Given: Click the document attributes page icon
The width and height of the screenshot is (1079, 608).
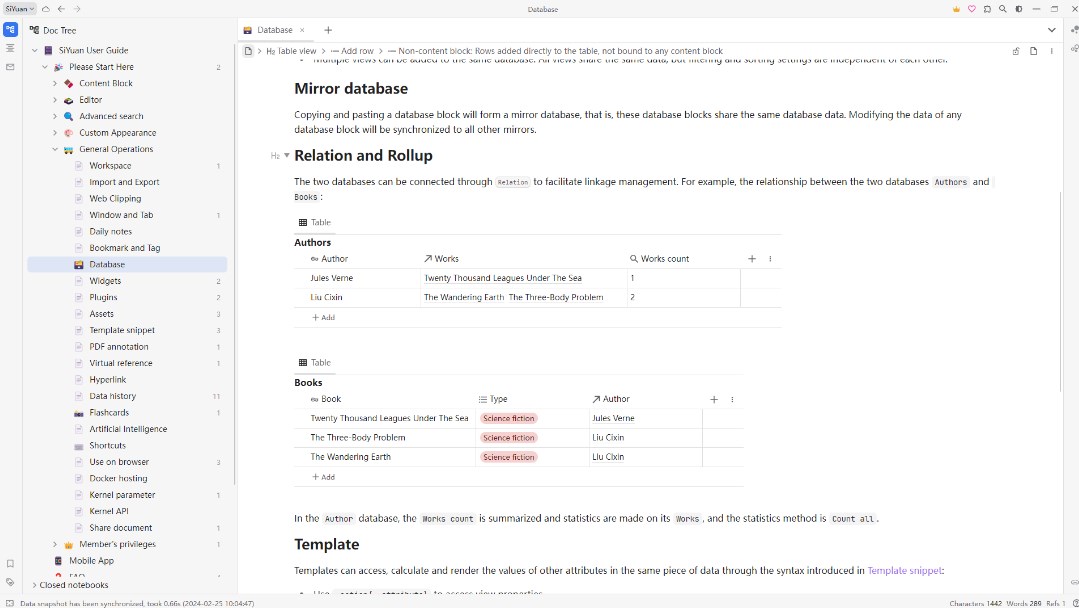Looking at the screenshot, I should pyautogui.click(x=1033, y=51).
